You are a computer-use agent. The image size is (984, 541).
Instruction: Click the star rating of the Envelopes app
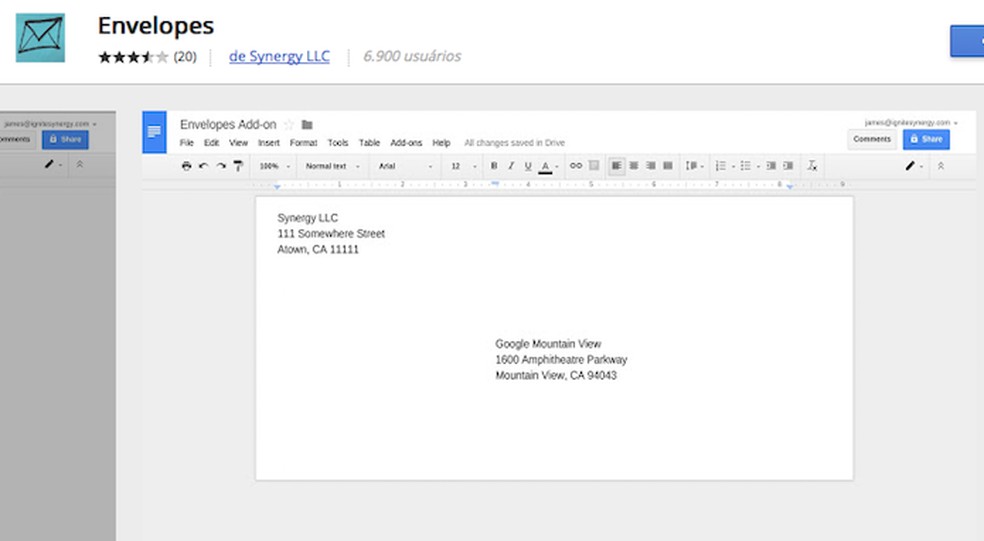coord(133,57)
